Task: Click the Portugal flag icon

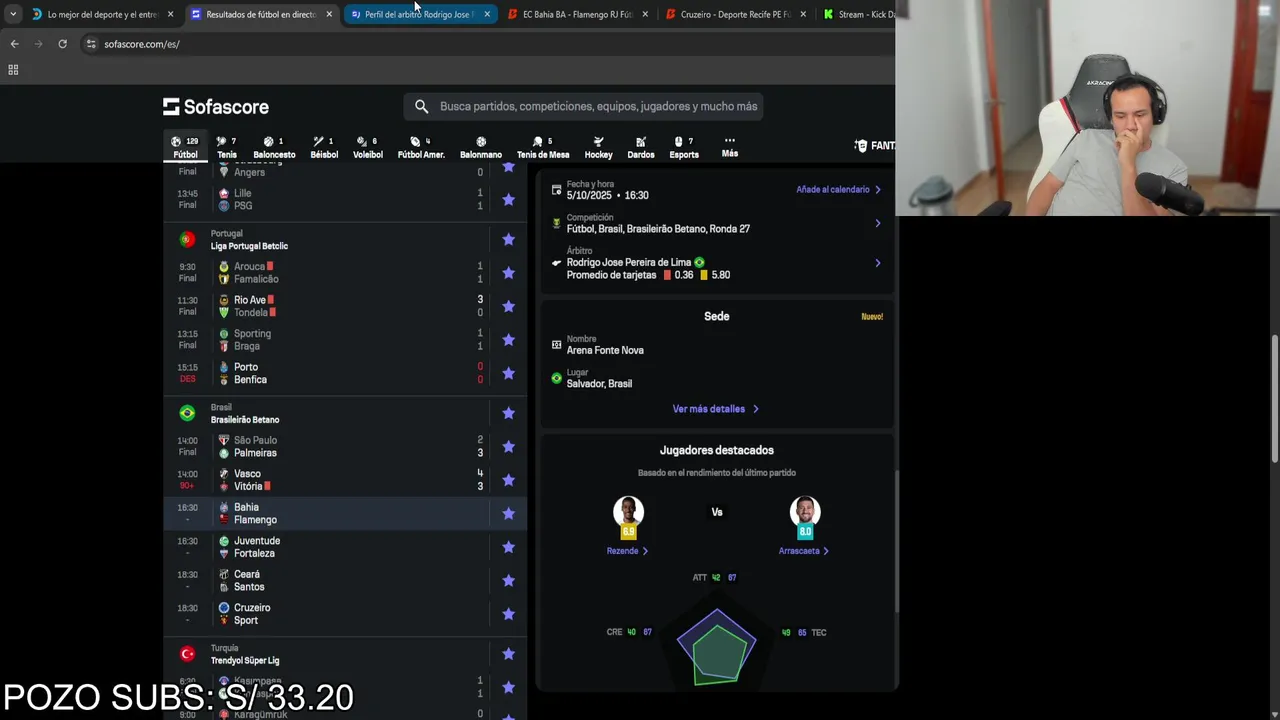Action: coord(187,239)
